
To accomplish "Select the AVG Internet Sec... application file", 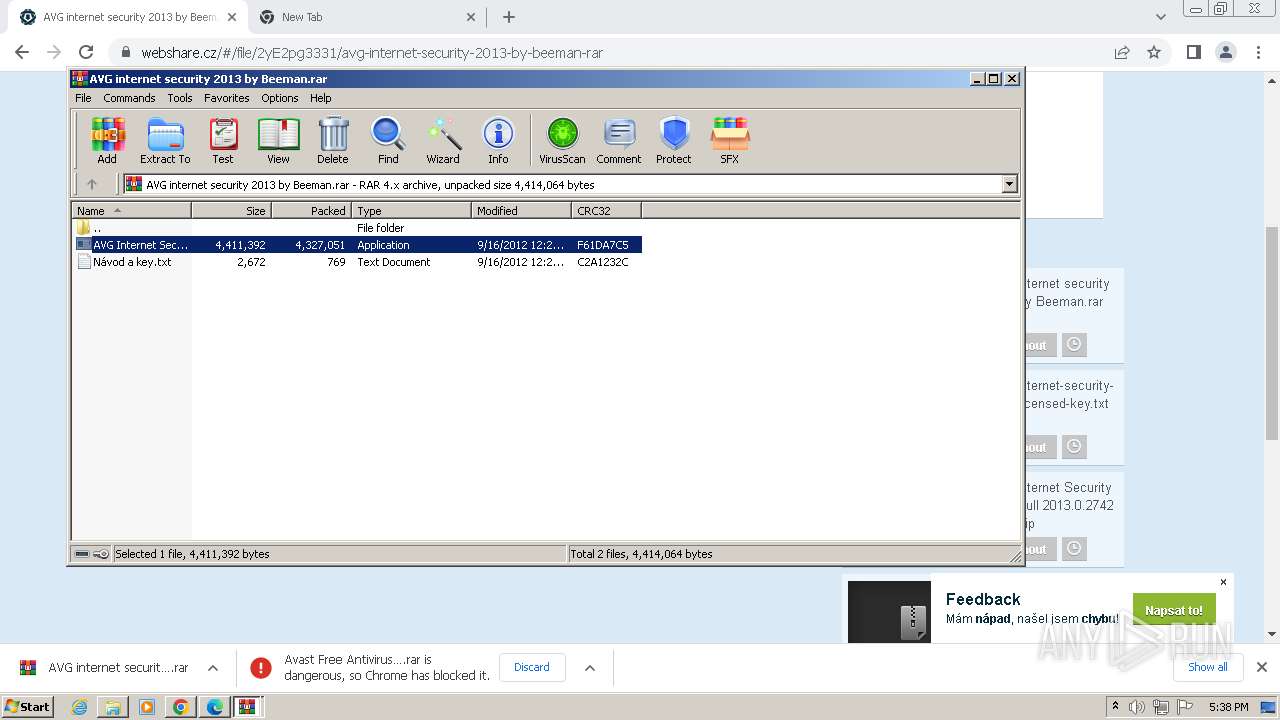I will tap(357, 245).
